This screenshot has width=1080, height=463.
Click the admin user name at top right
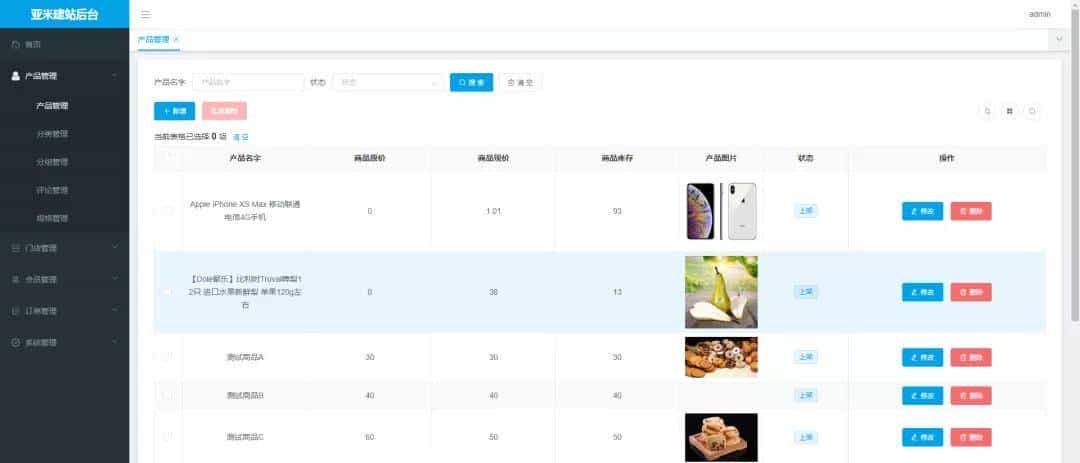coord(1039,14)
